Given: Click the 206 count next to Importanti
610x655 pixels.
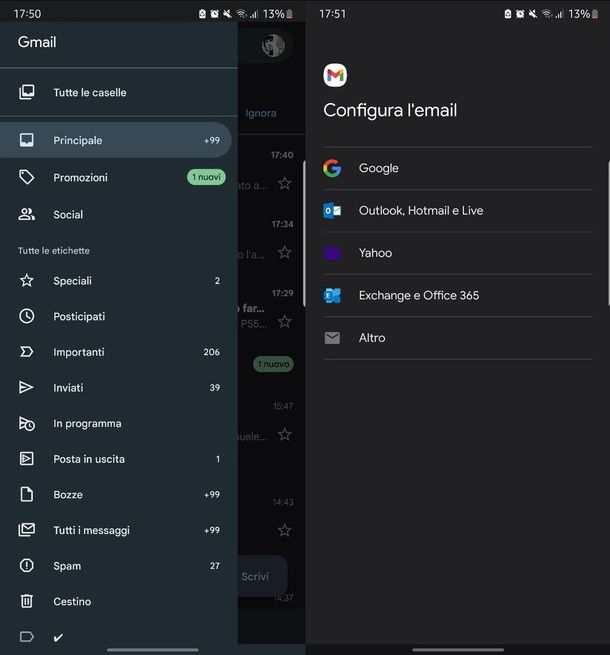Looking at the screenshot, I should point(211,352).
